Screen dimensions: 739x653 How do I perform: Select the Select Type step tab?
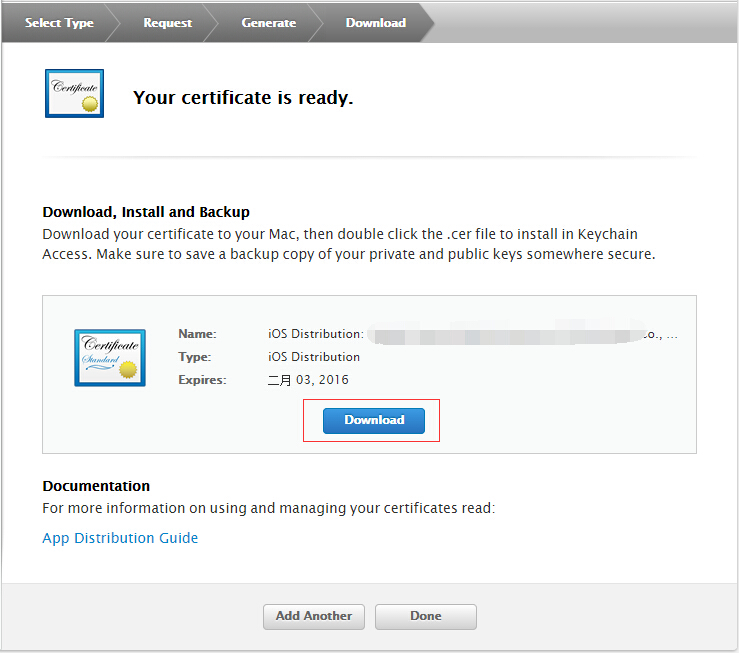pos(59,23)
